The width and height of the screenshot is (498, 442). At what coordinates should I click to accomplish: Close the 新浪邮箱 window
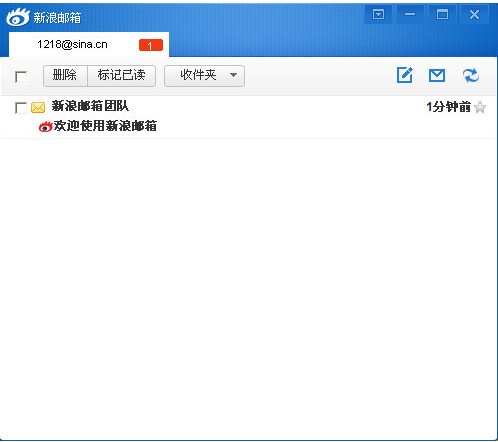[x=474, y=14]
